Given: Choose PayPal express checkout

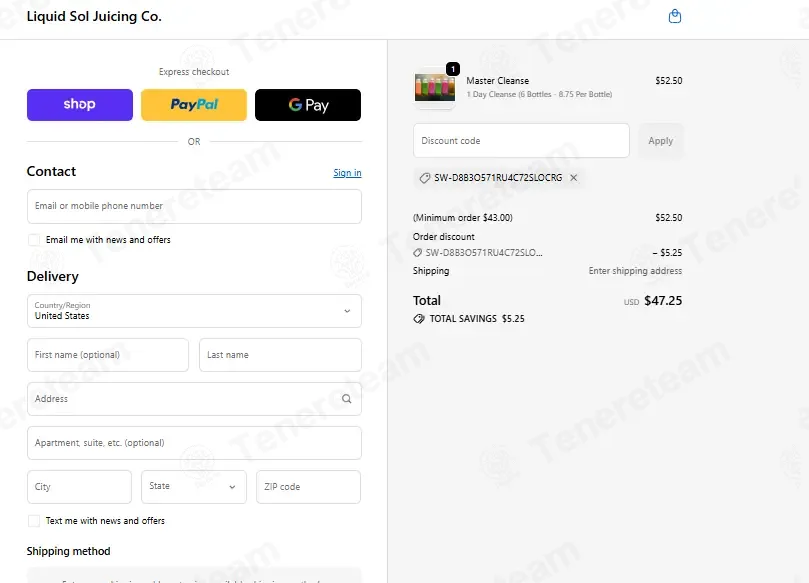Looking at the screenshot, I should pos(194,105).
